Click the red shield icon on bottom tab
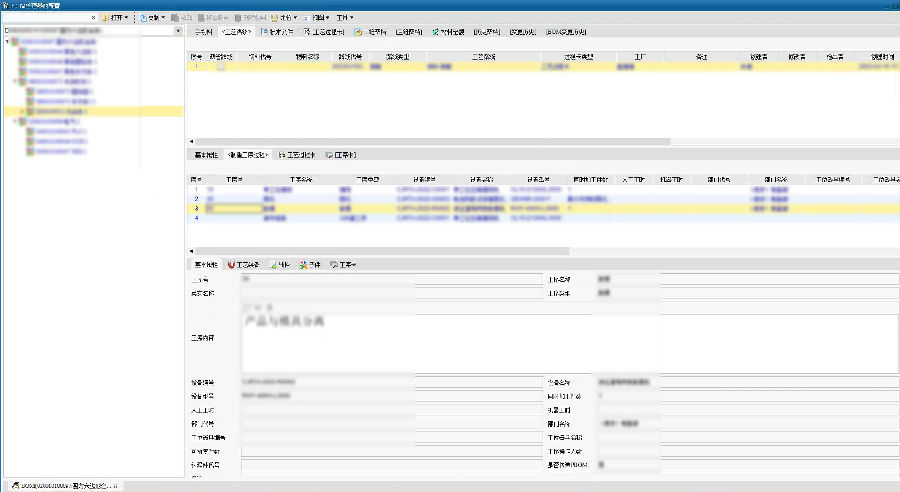 coord(232,264)
